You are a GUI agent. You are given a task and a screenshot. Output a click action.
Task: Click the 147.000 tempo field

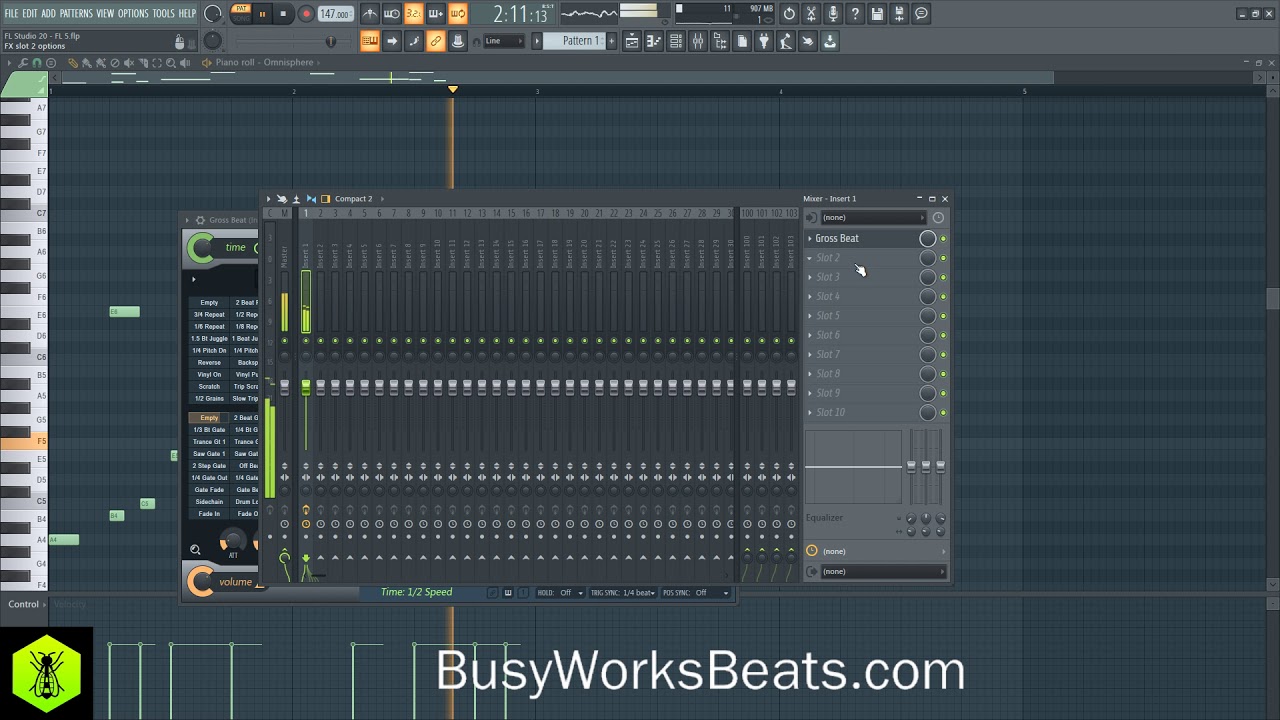(335, 14)
